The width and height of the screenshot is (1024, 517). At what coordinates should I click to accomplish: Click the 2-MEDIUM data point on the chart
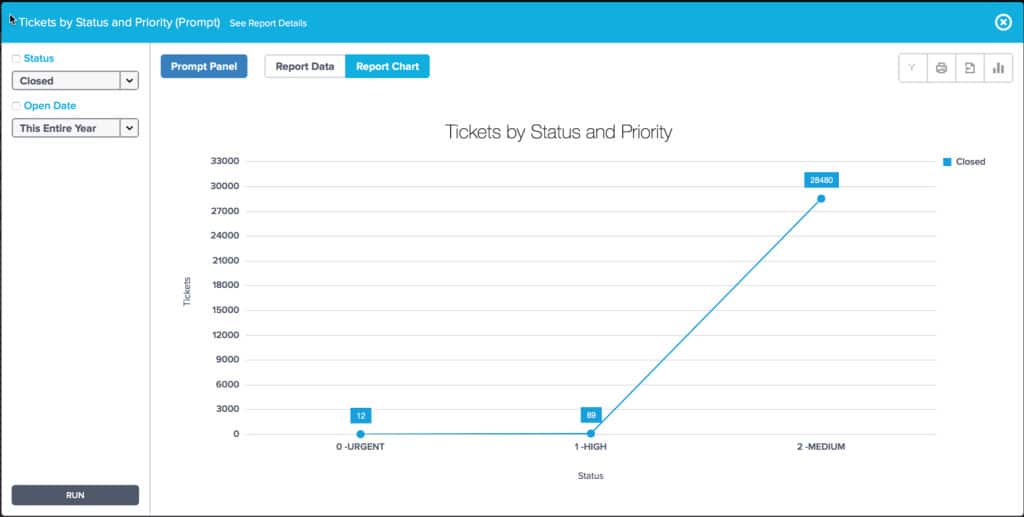[821, 198]
